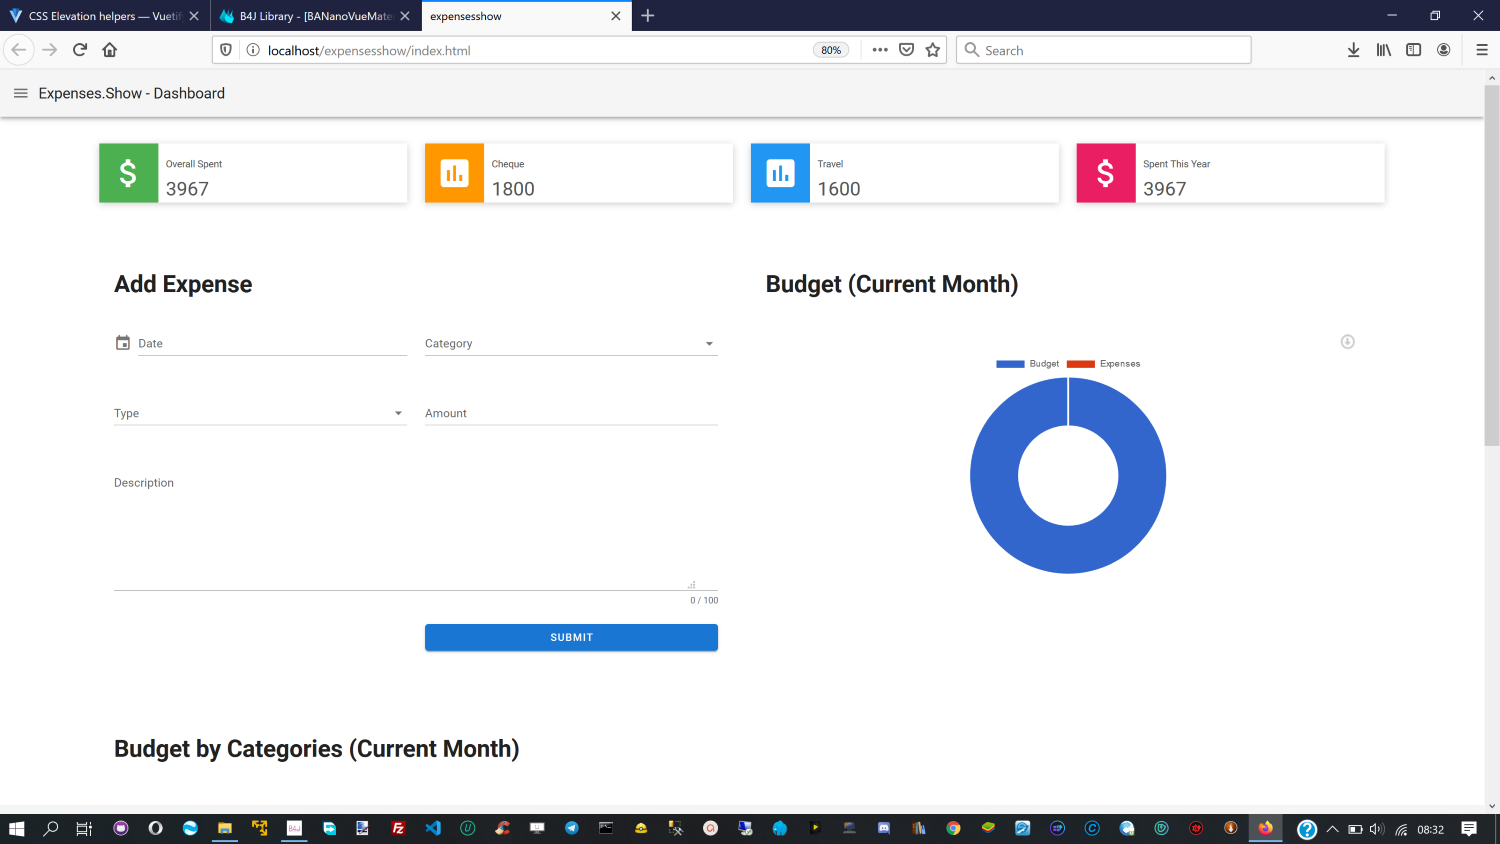This screenshot has height=844, width=1500.
Task: Open the hamburger navigation menu
Action: (20, 93)
